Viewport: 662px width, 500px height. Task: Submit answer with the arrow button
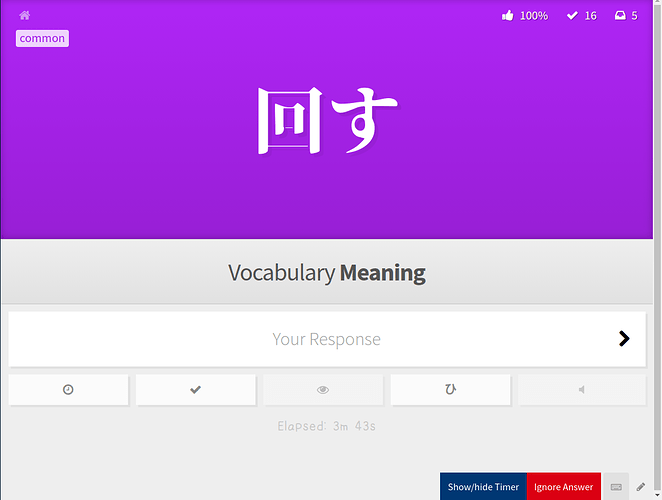[624, 339]
